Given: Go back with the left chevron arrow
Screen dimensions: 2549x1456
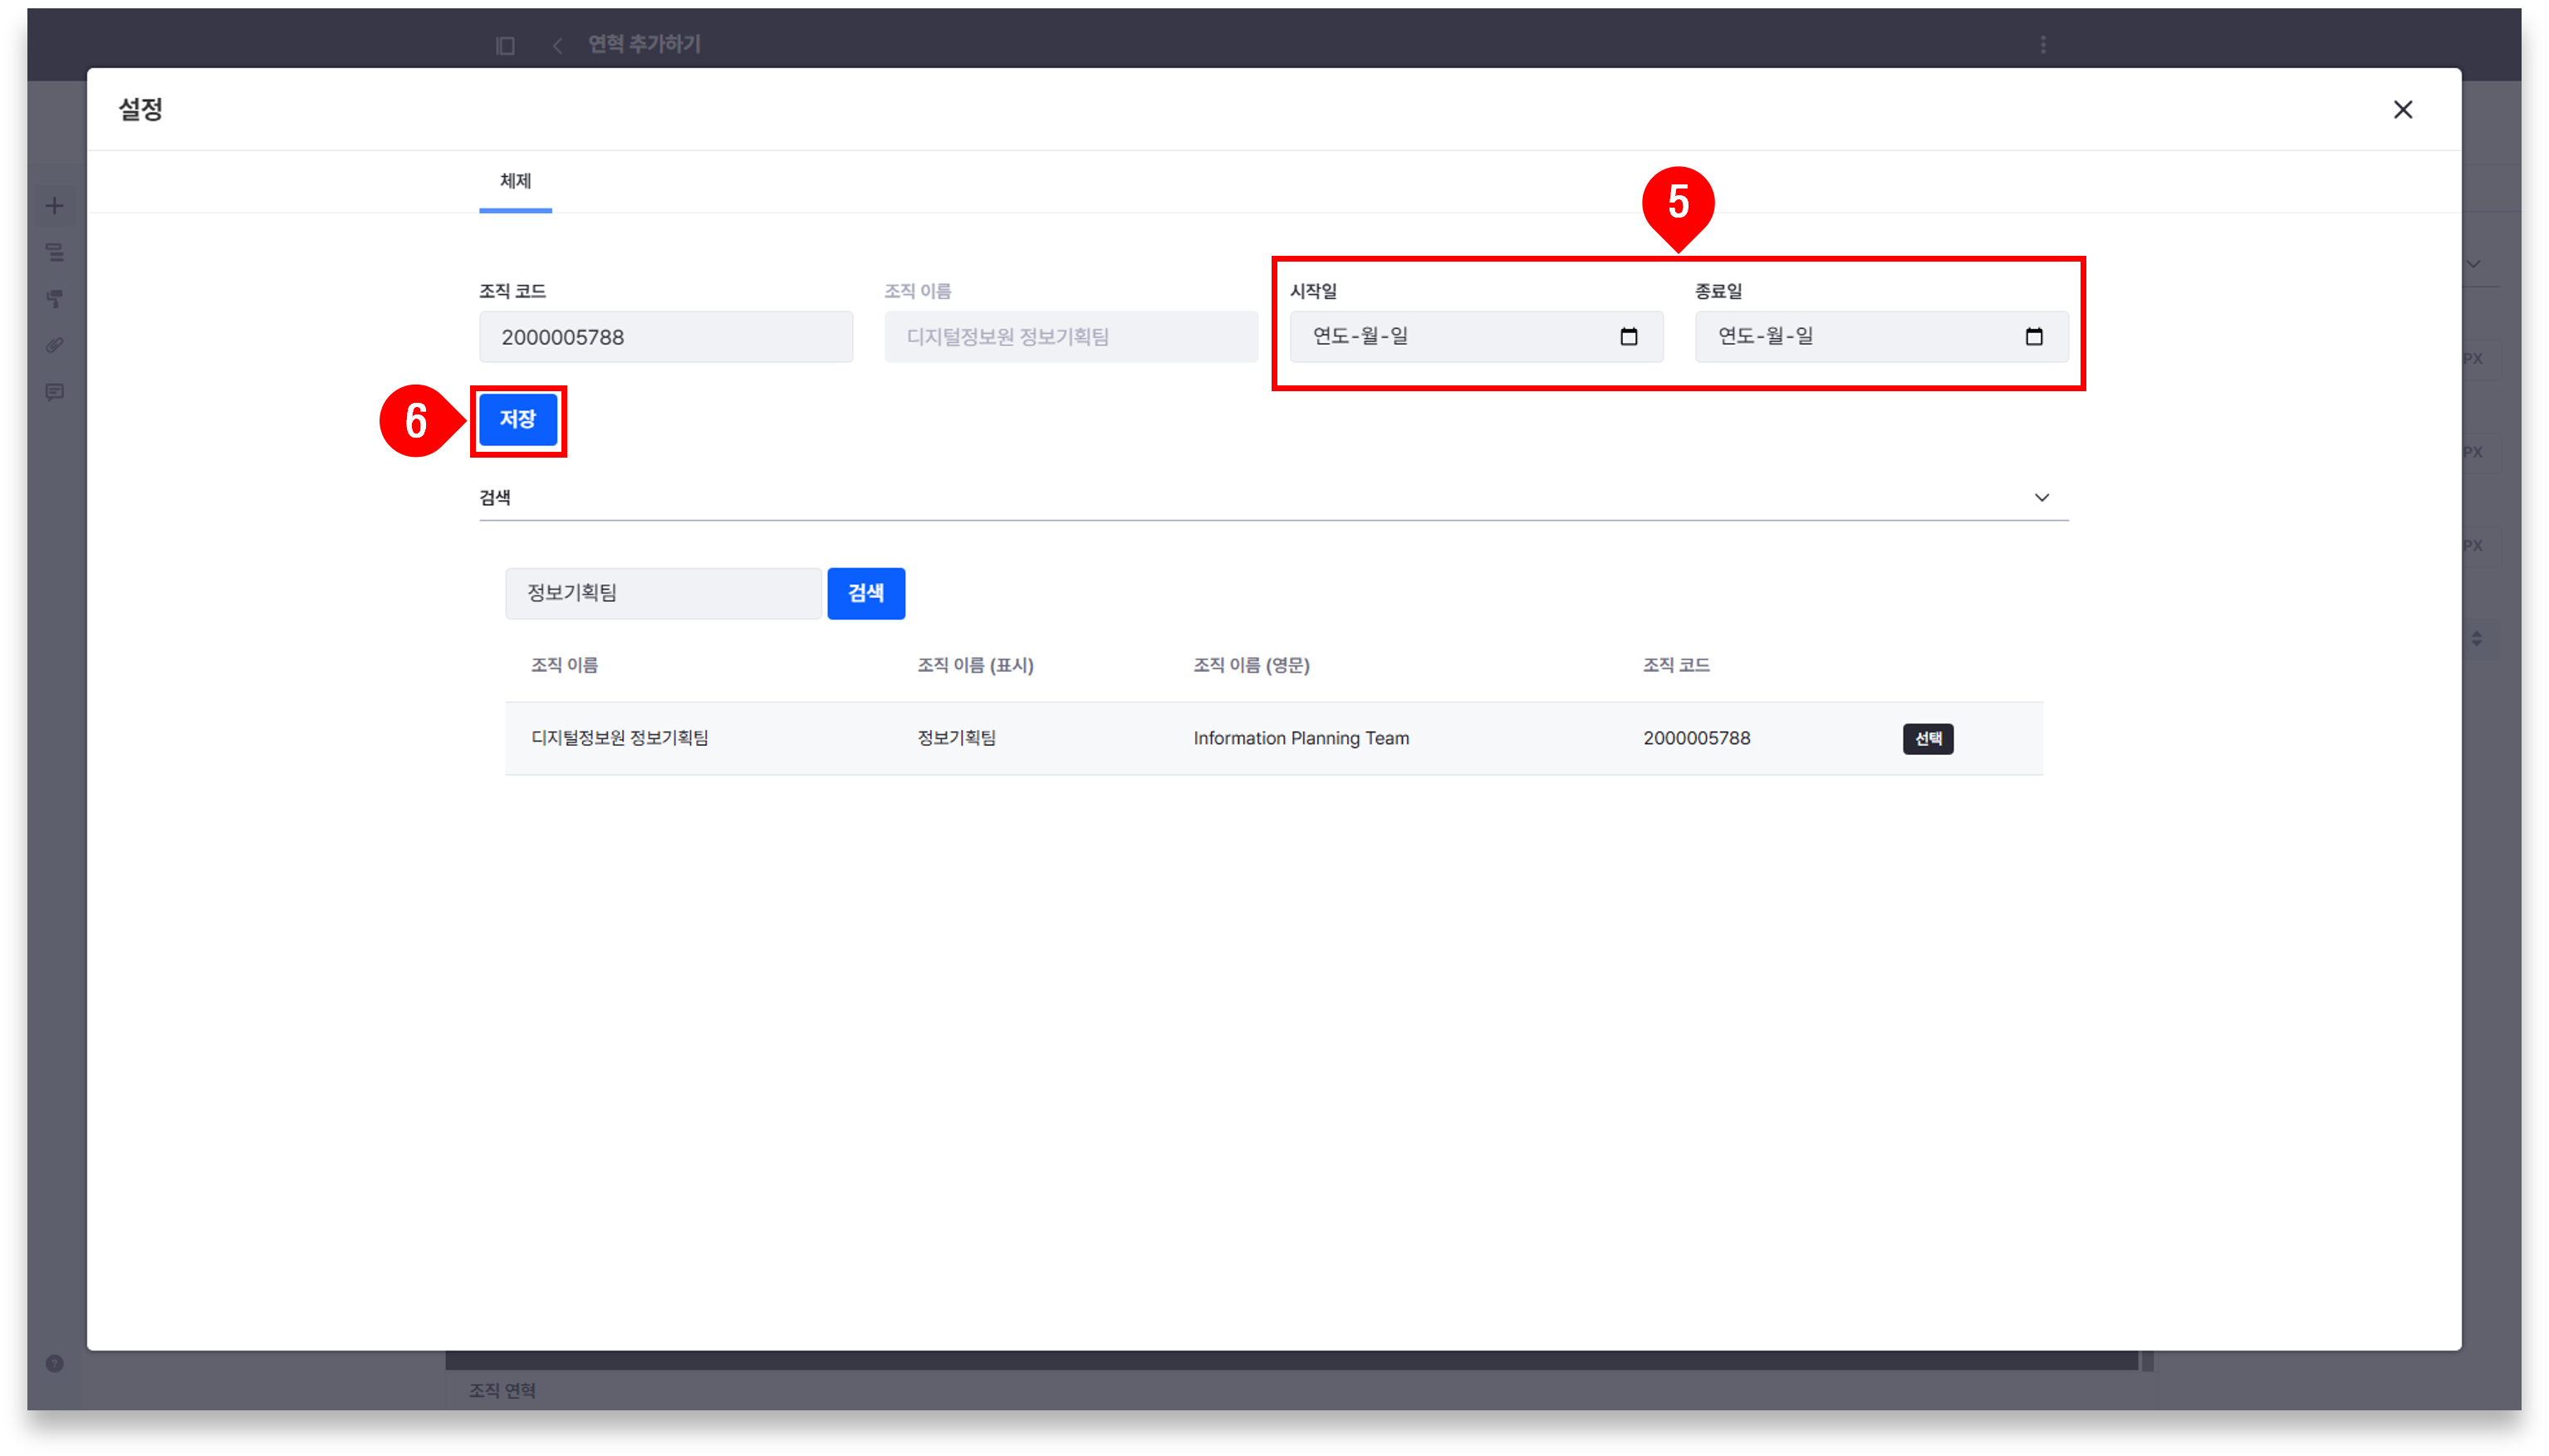Looking at the screenshot, I should pyautogui.click(x=557, y=45).
